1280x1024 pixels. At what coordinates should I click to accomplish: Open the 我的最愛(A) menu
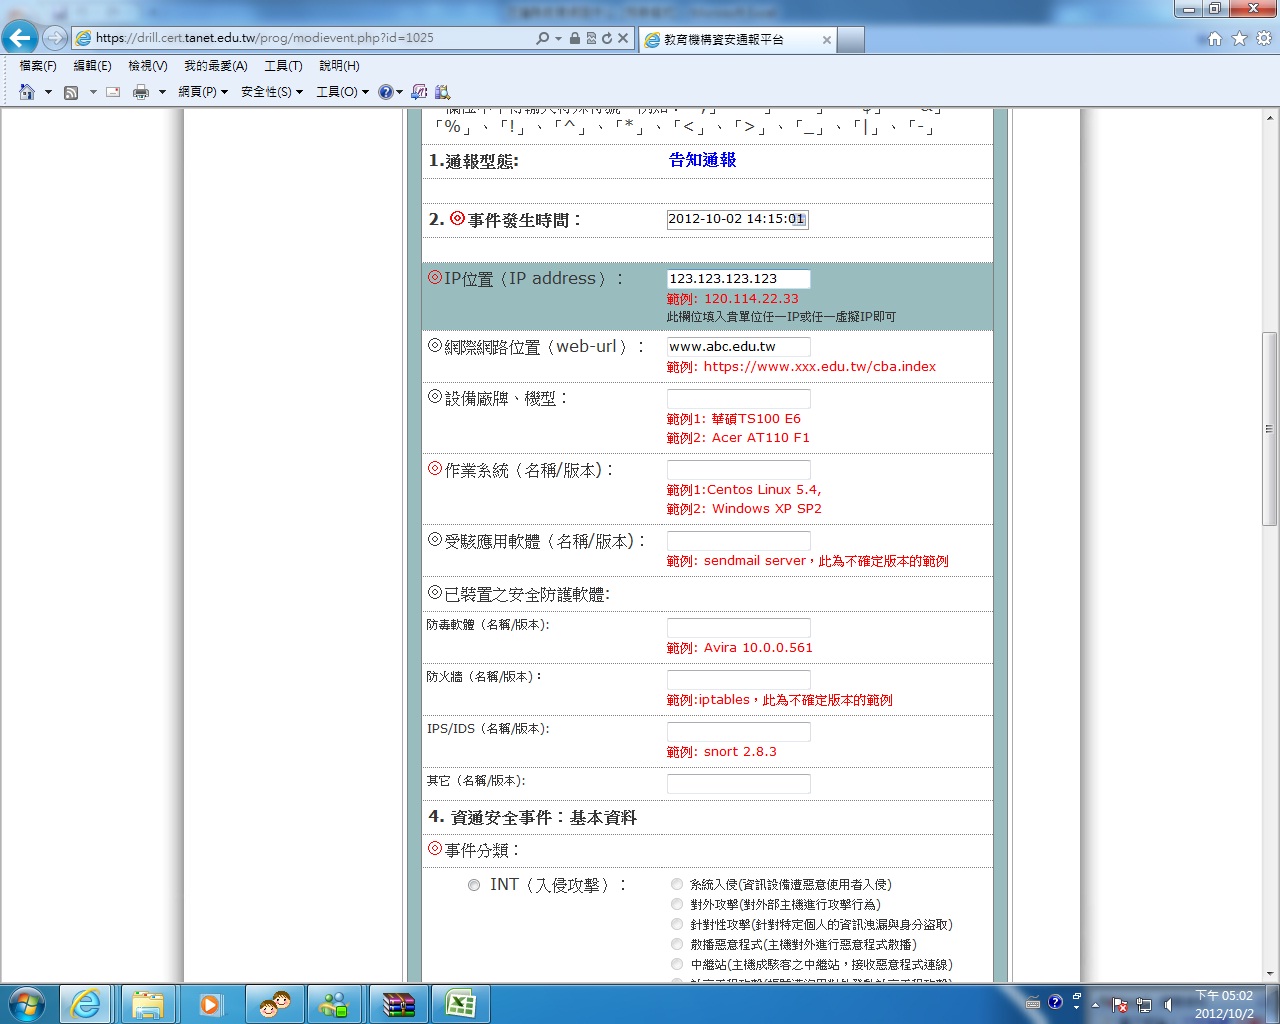pos(215,65)
